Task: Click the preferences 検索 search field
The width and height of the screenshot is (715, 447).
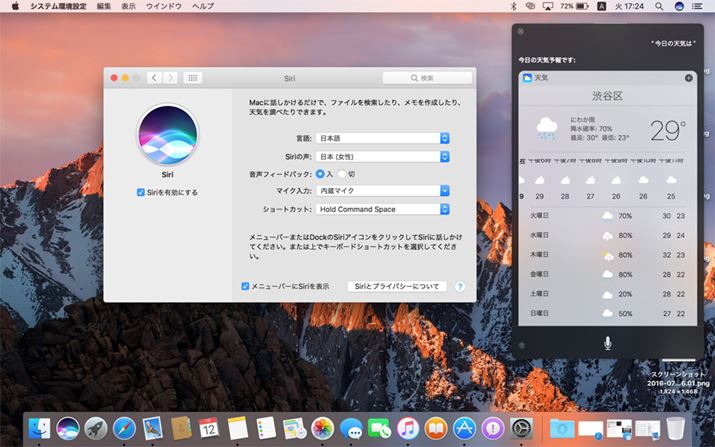Action: click(427, 78)
